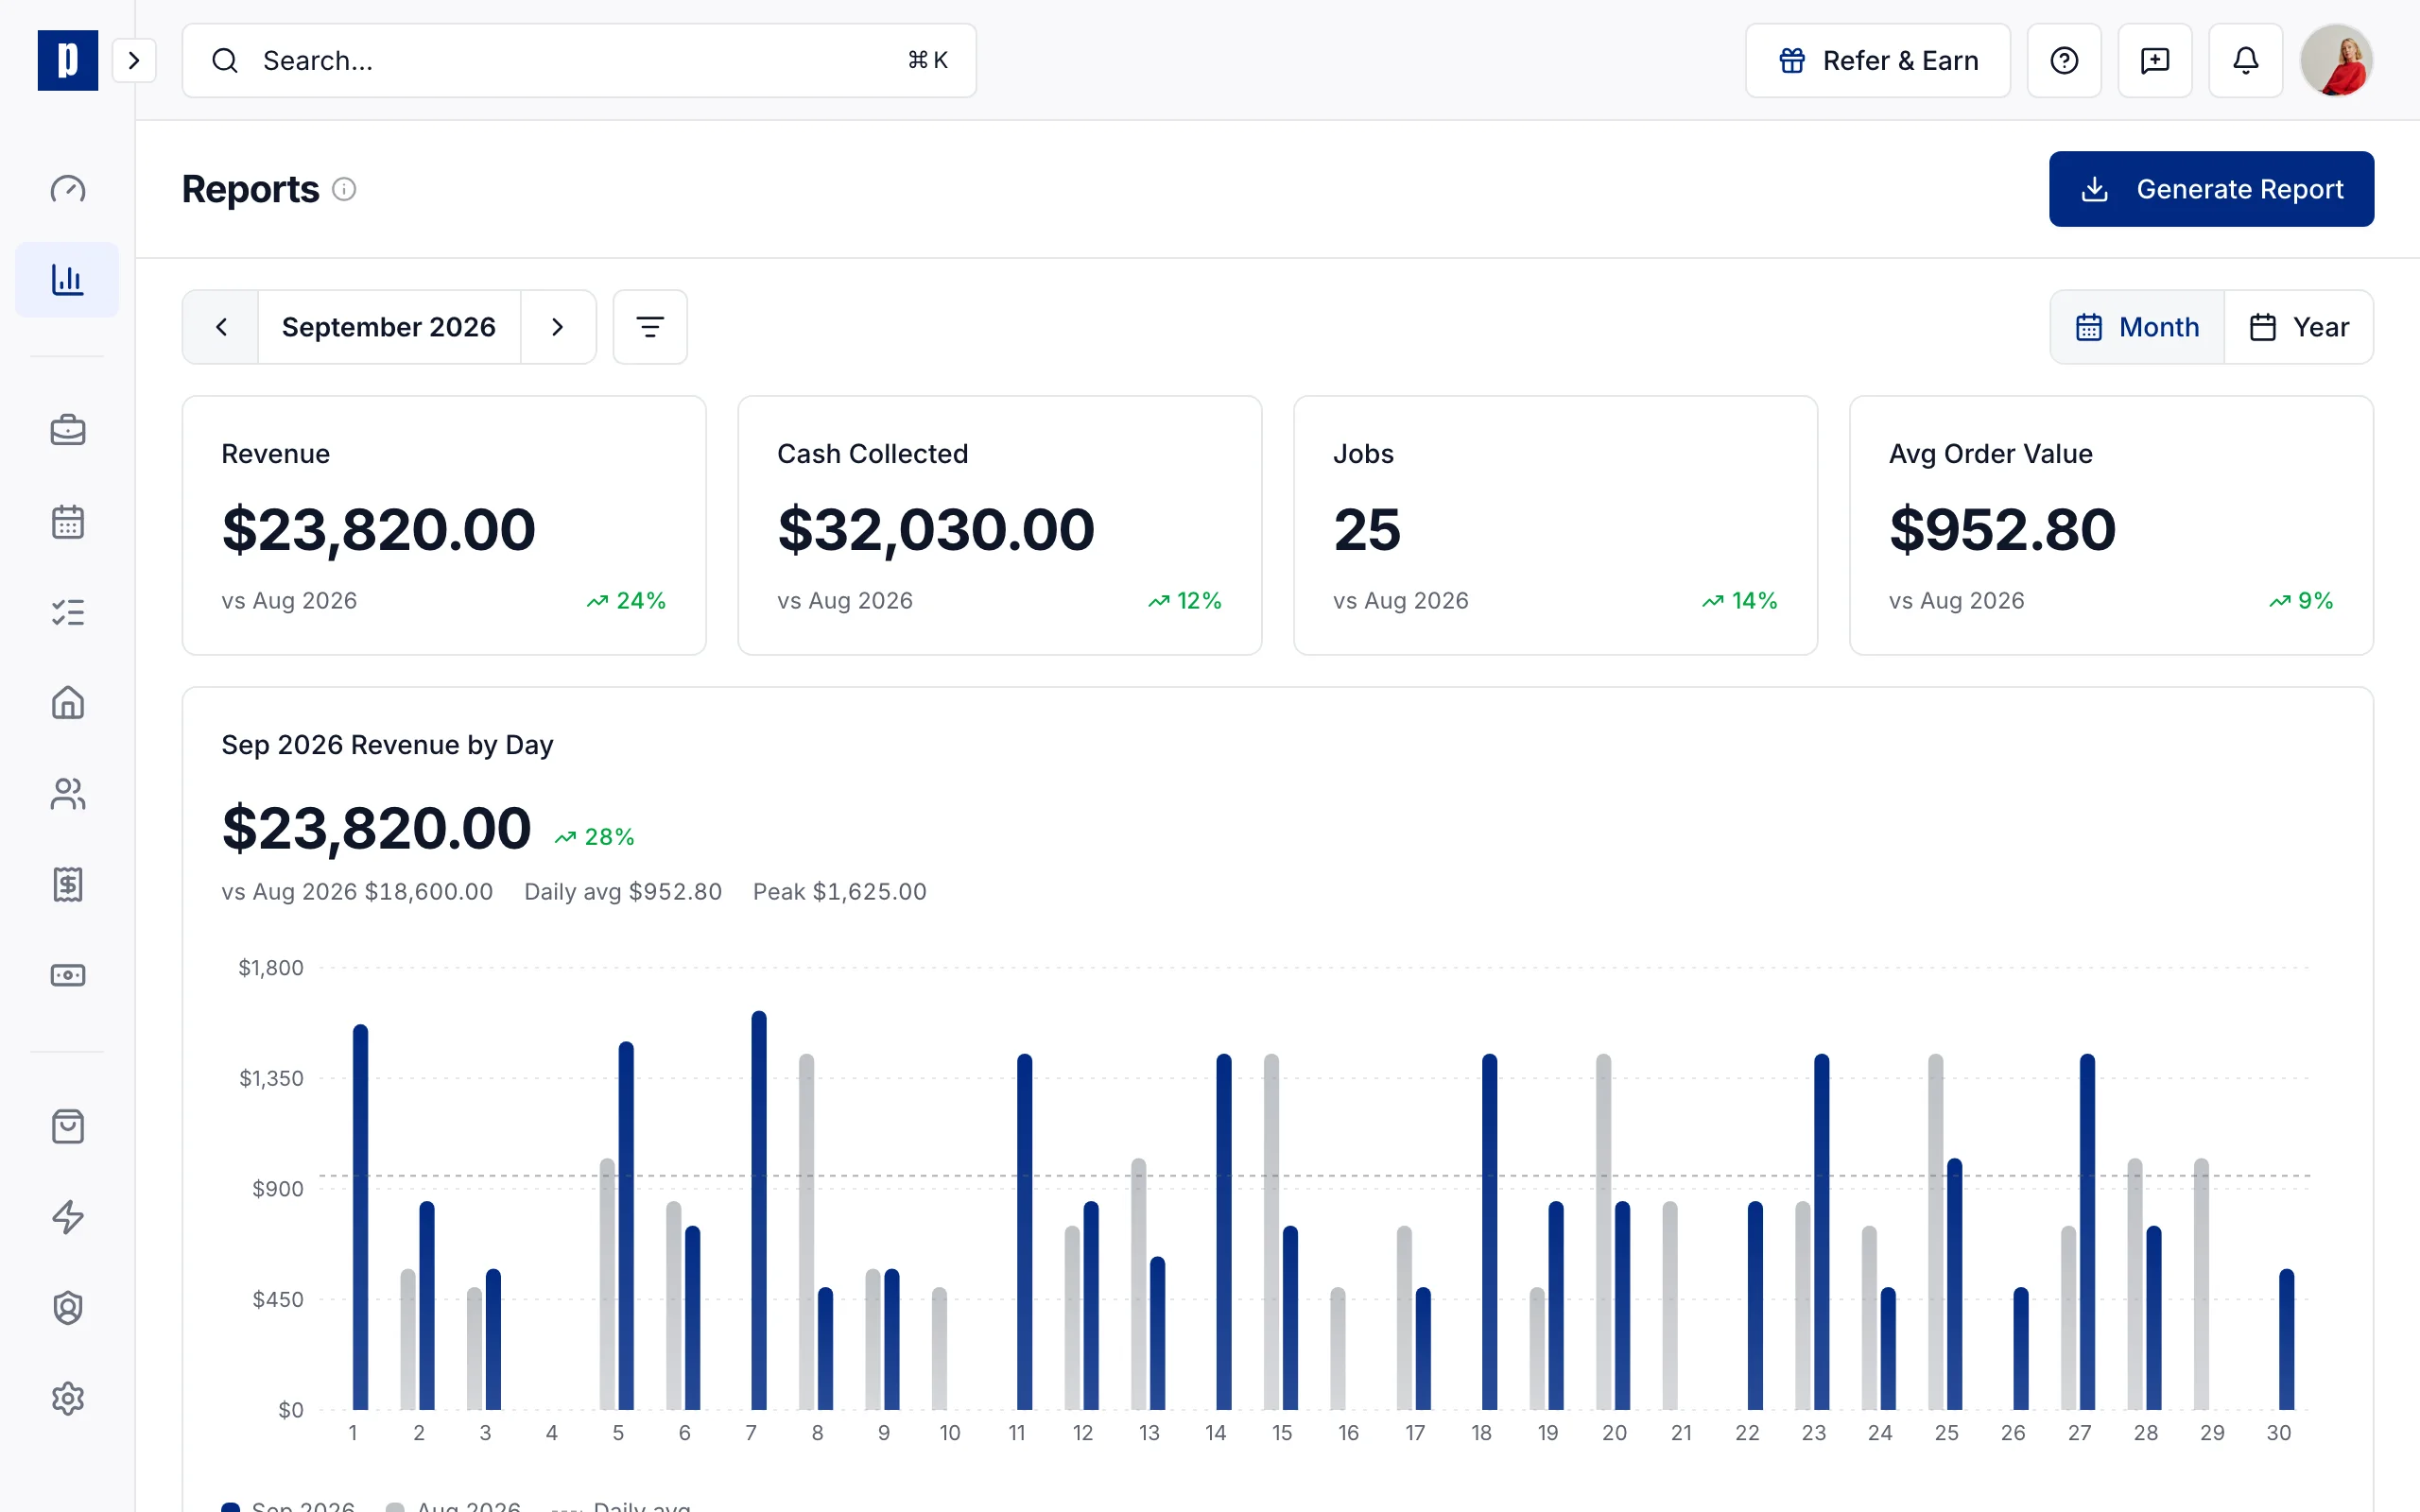Open the feedback message icon
Screen dimensions: 2420x1512
[x=2155, y=60]
